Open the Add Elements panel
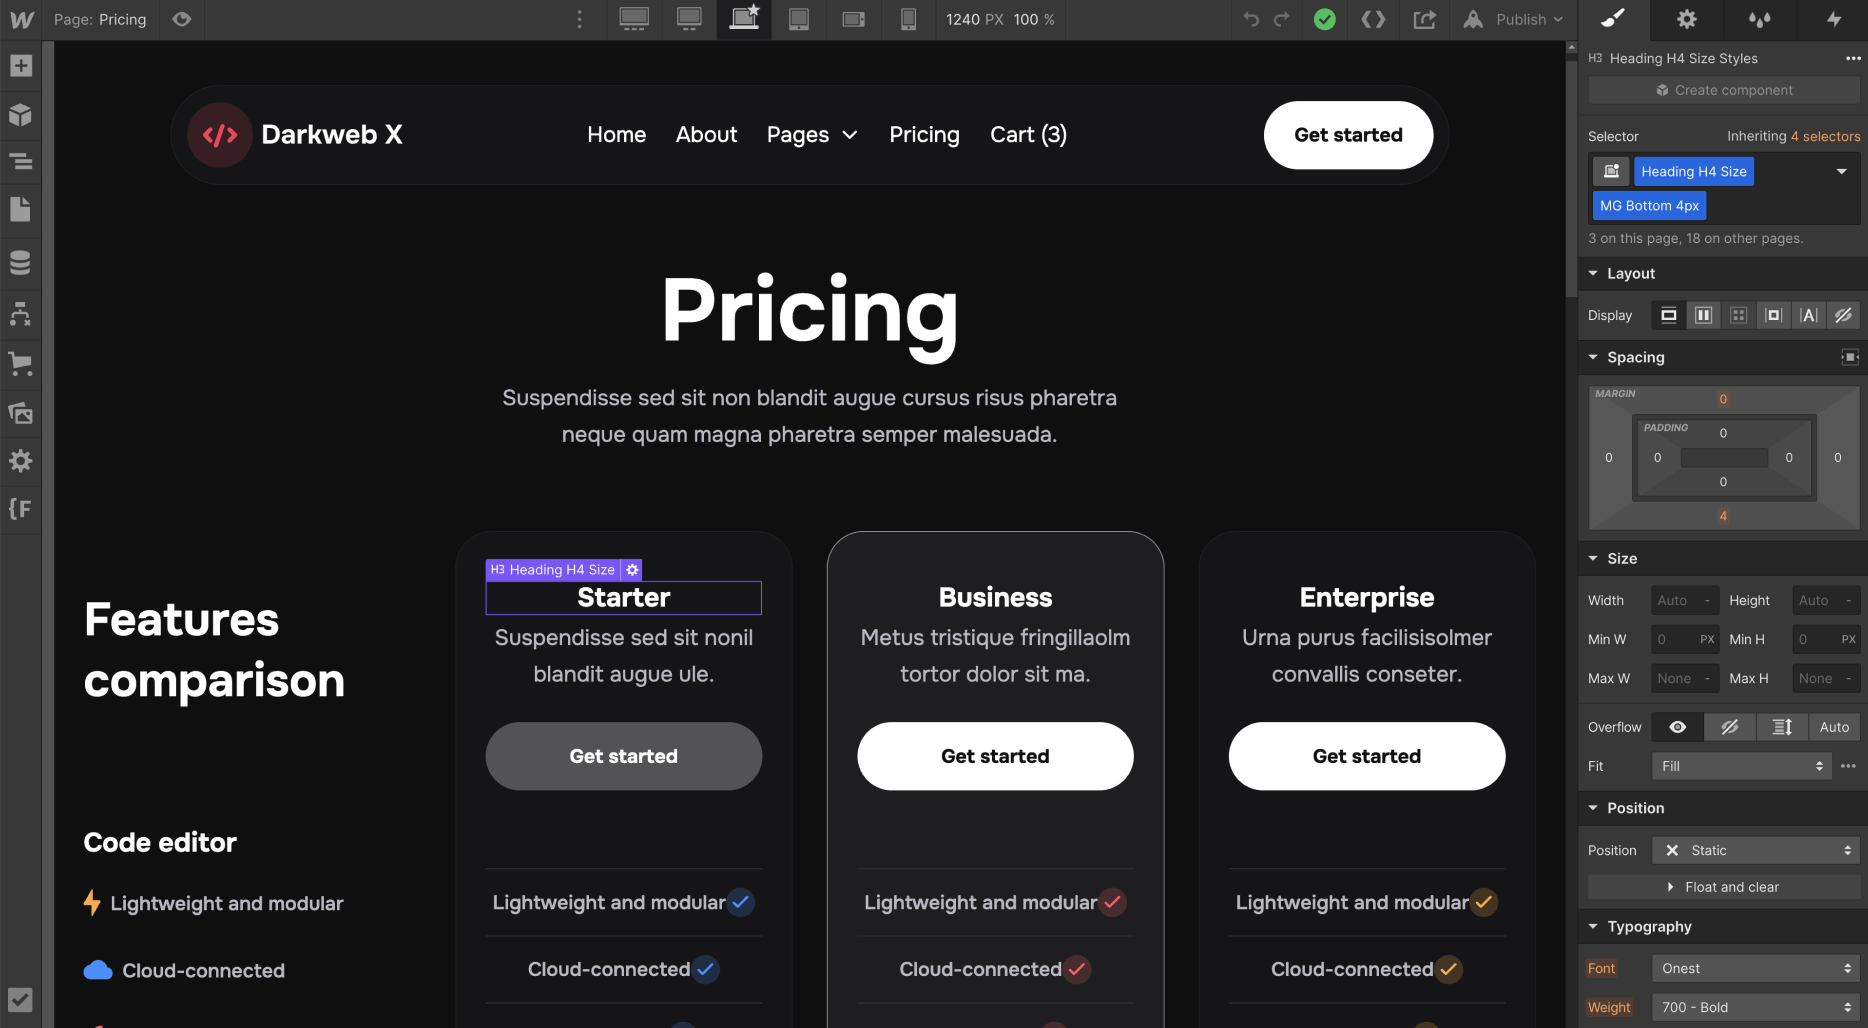Viewport: 1868px width, 1028px height. click(21, 65)
